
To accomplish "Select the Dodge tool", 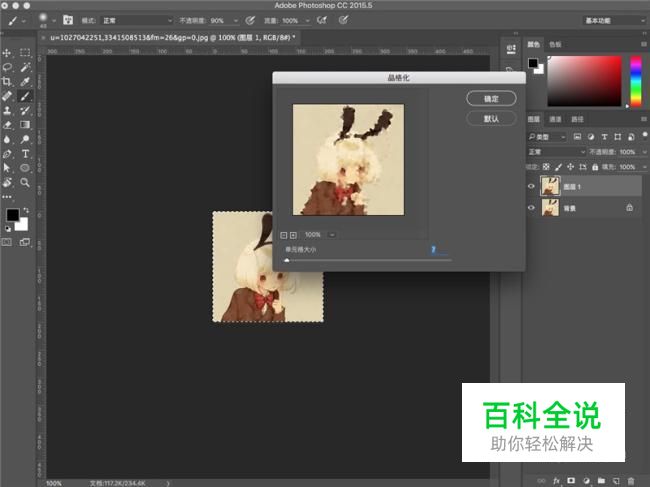I will (x=25, y=139).
